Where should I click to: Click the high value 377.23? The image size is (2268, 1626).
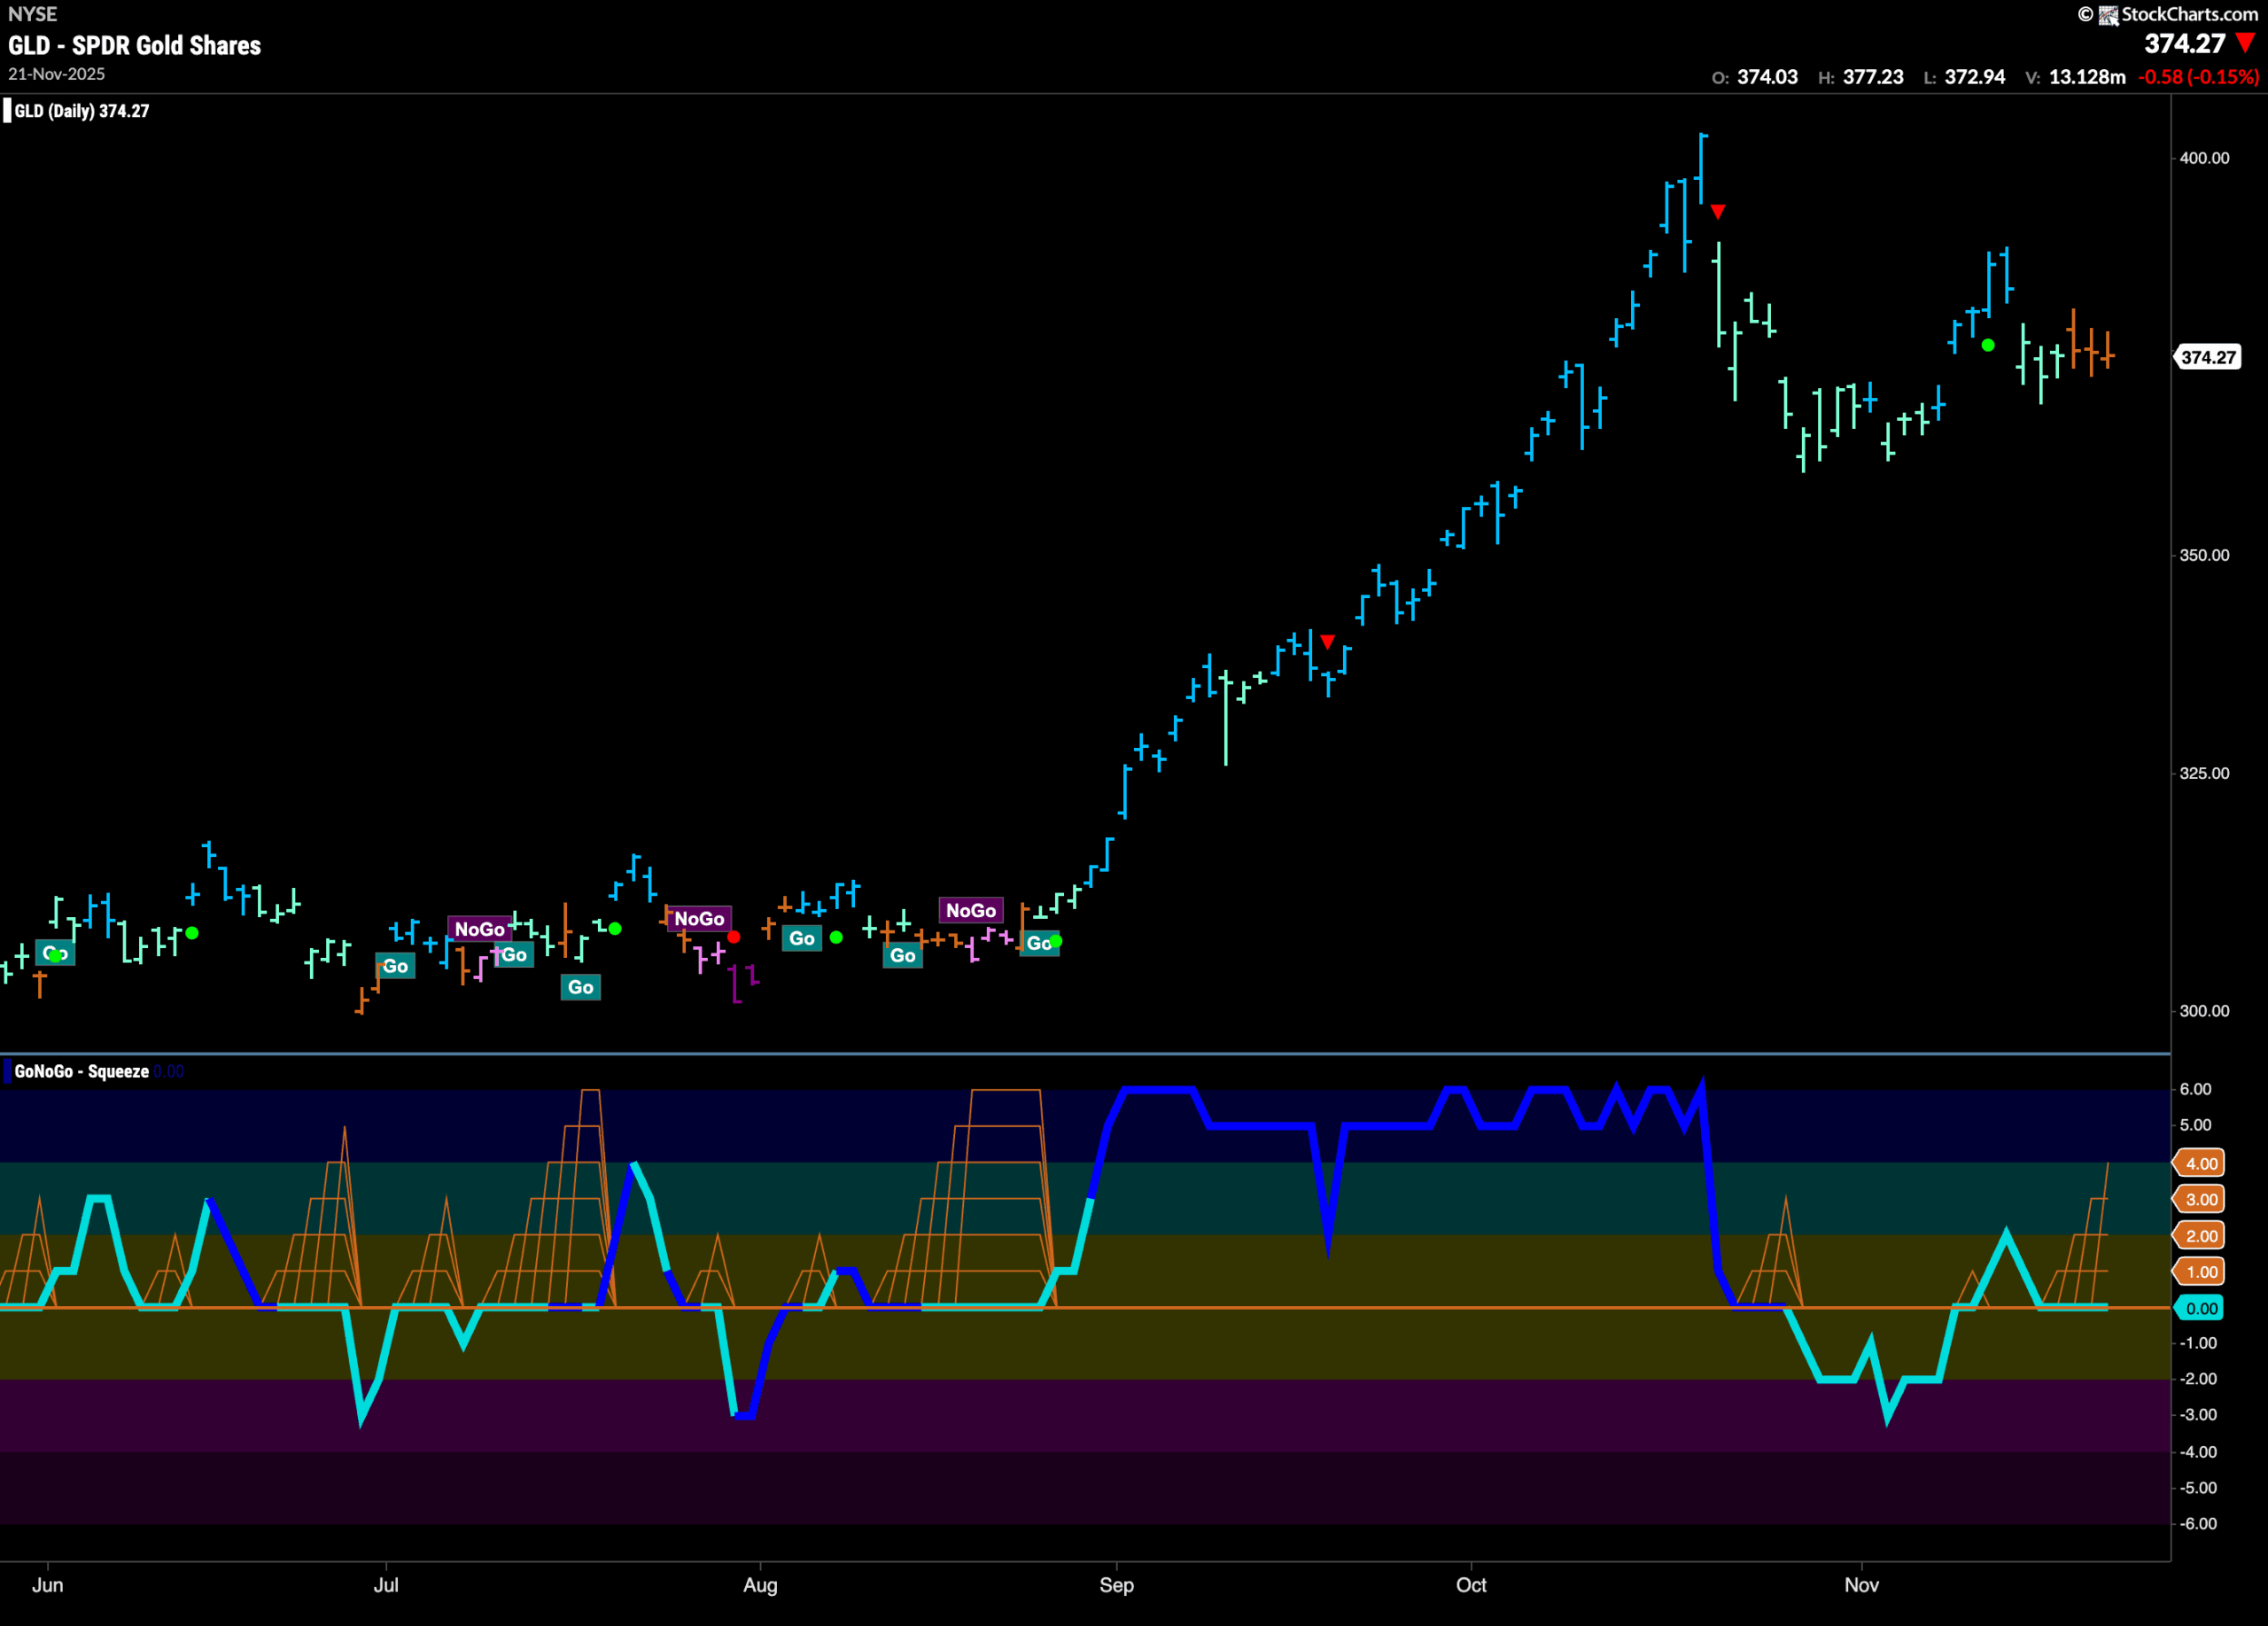[1873, 77]
